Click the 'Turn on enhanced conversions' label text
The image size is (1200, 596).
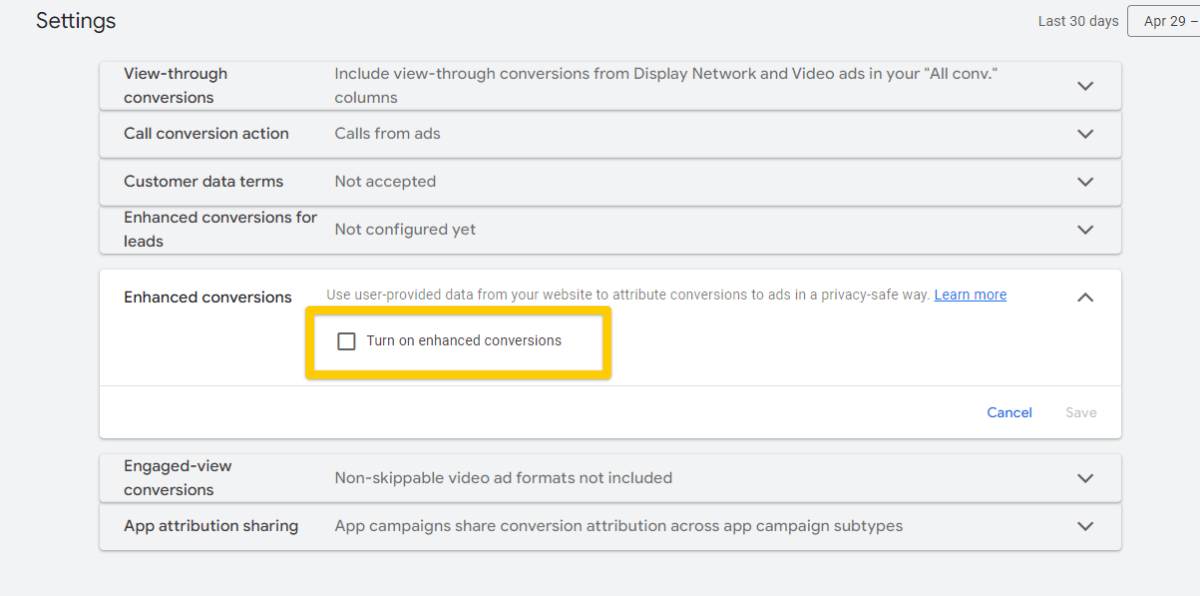[x=464, y=341]
